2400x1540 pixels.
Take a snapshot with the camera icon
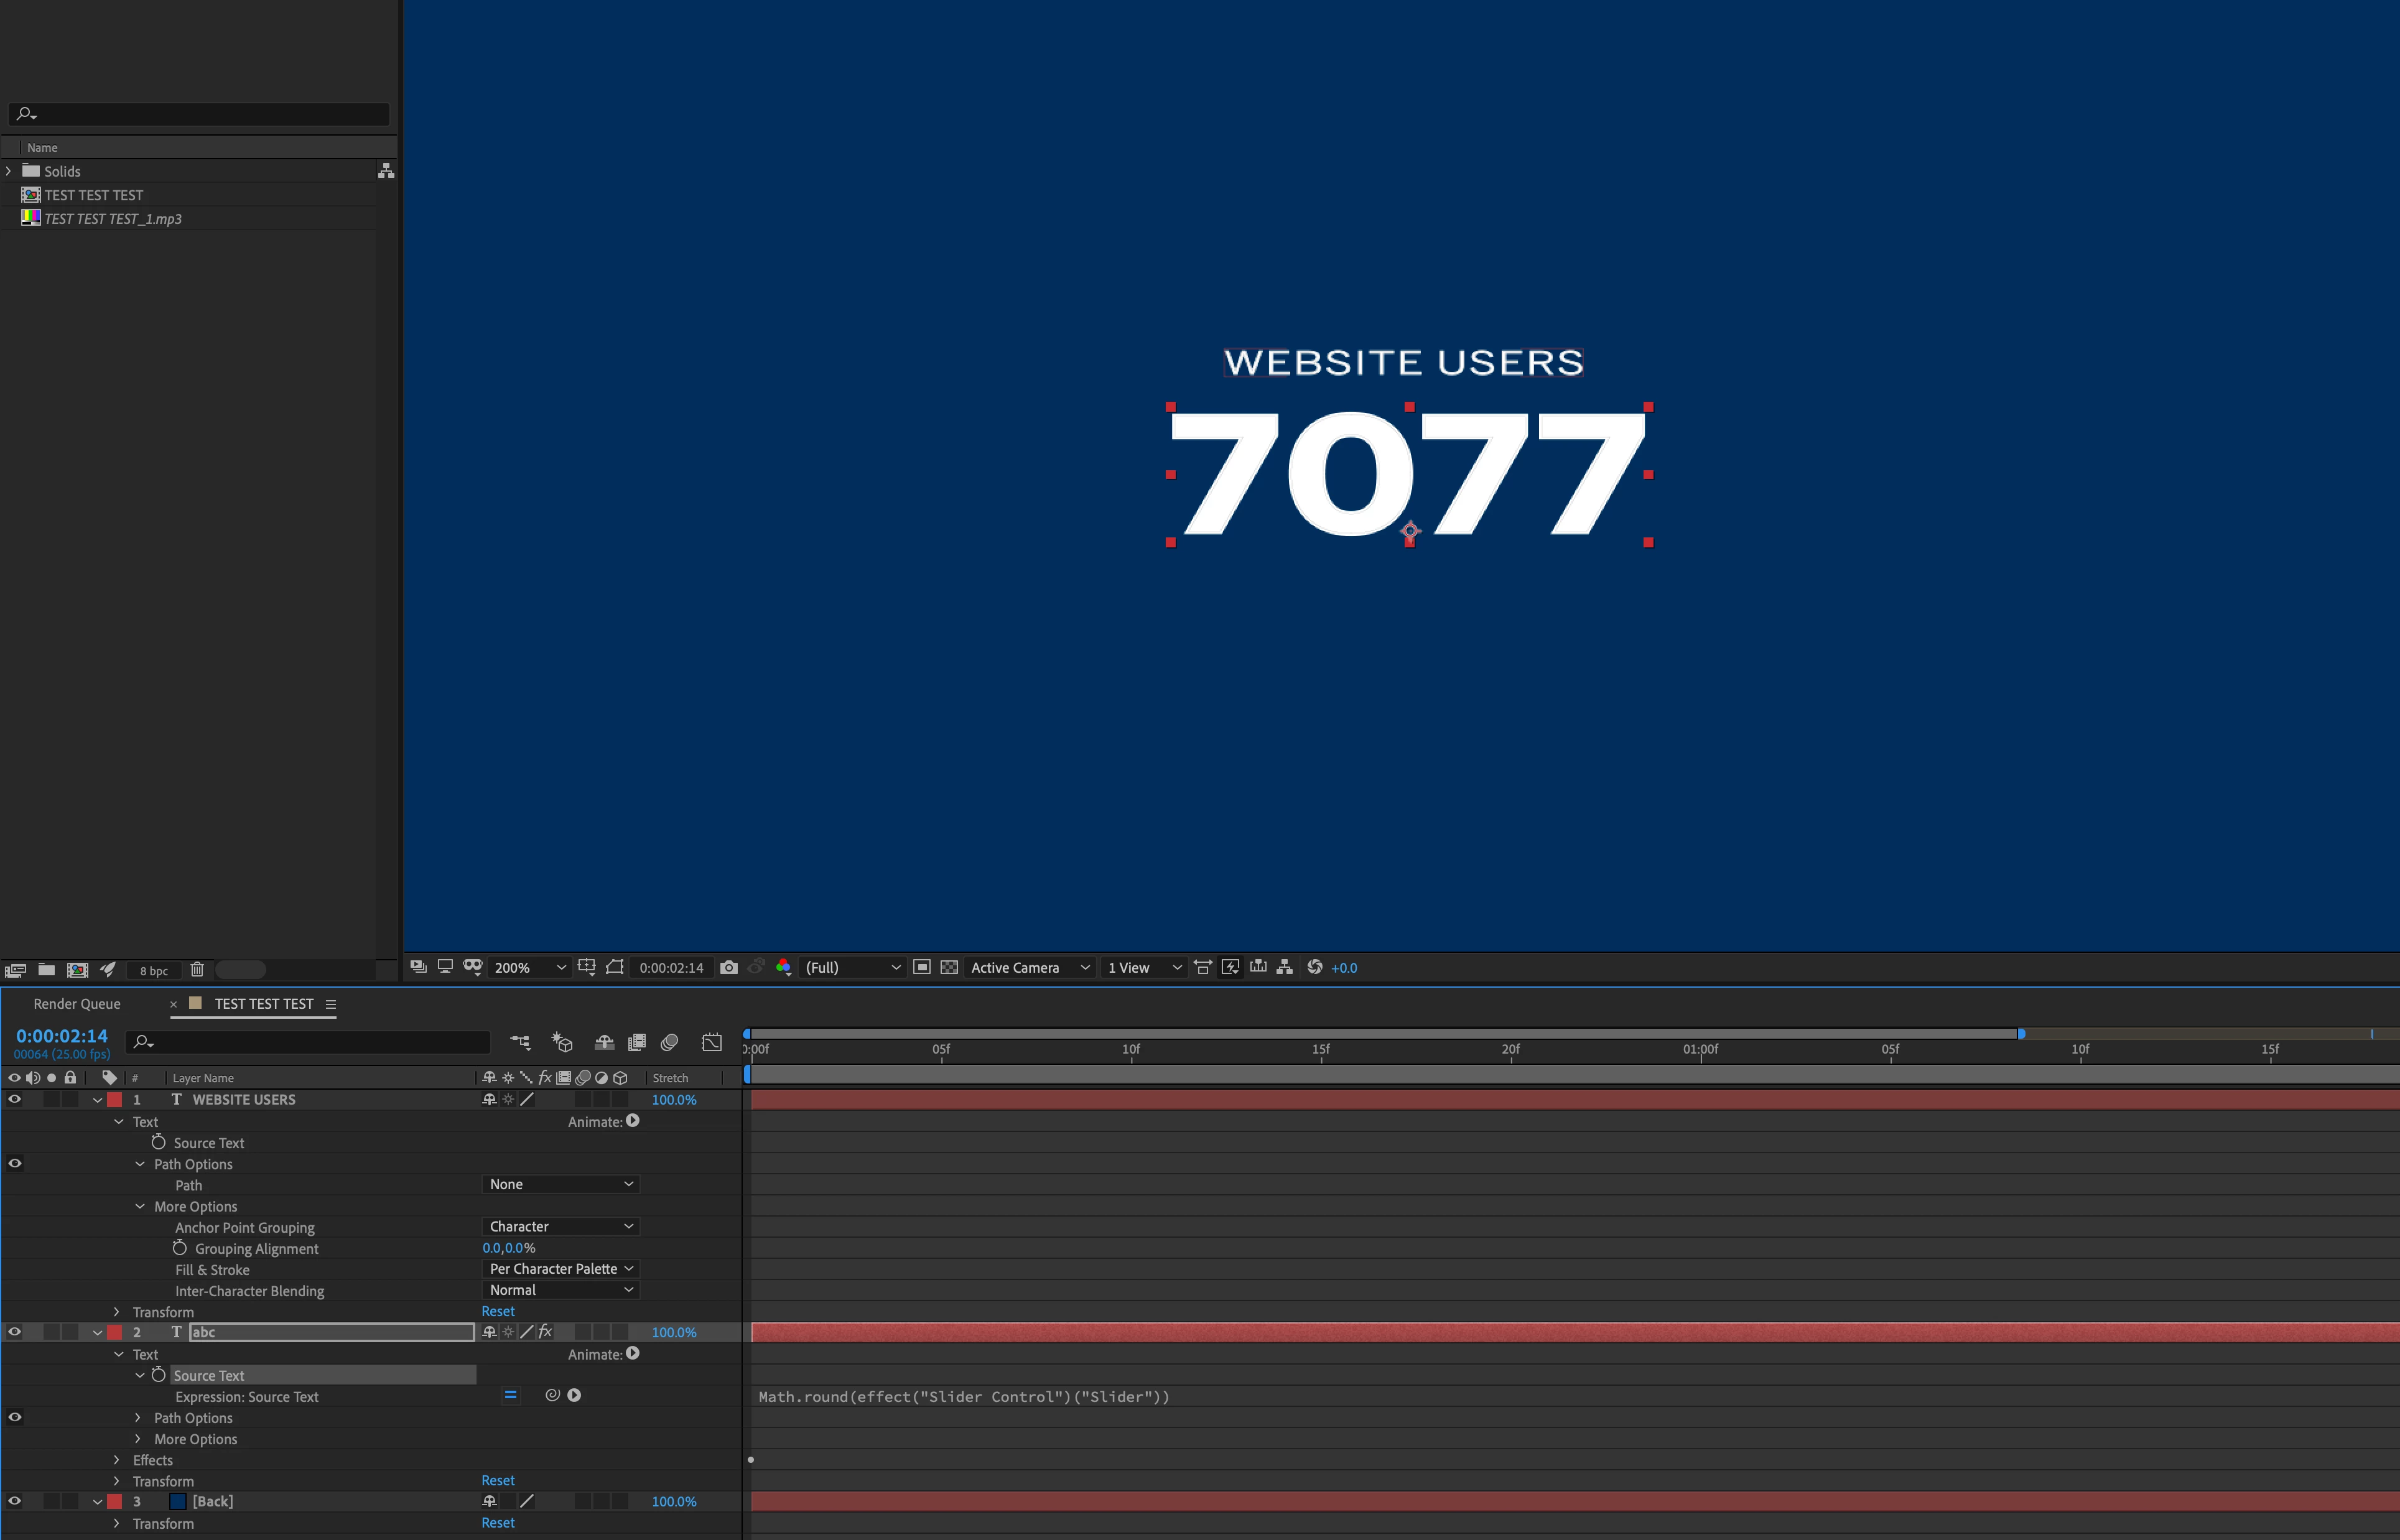click(x=728, y=967)
